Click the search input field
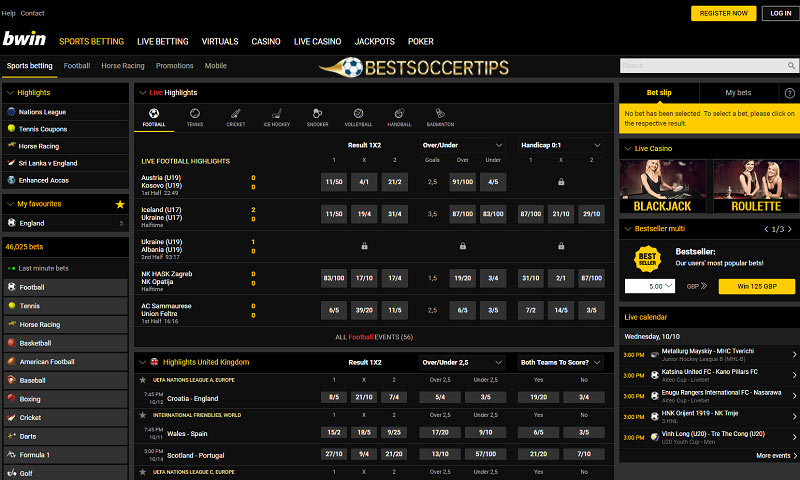800x480 pixels. pos(703,65)
